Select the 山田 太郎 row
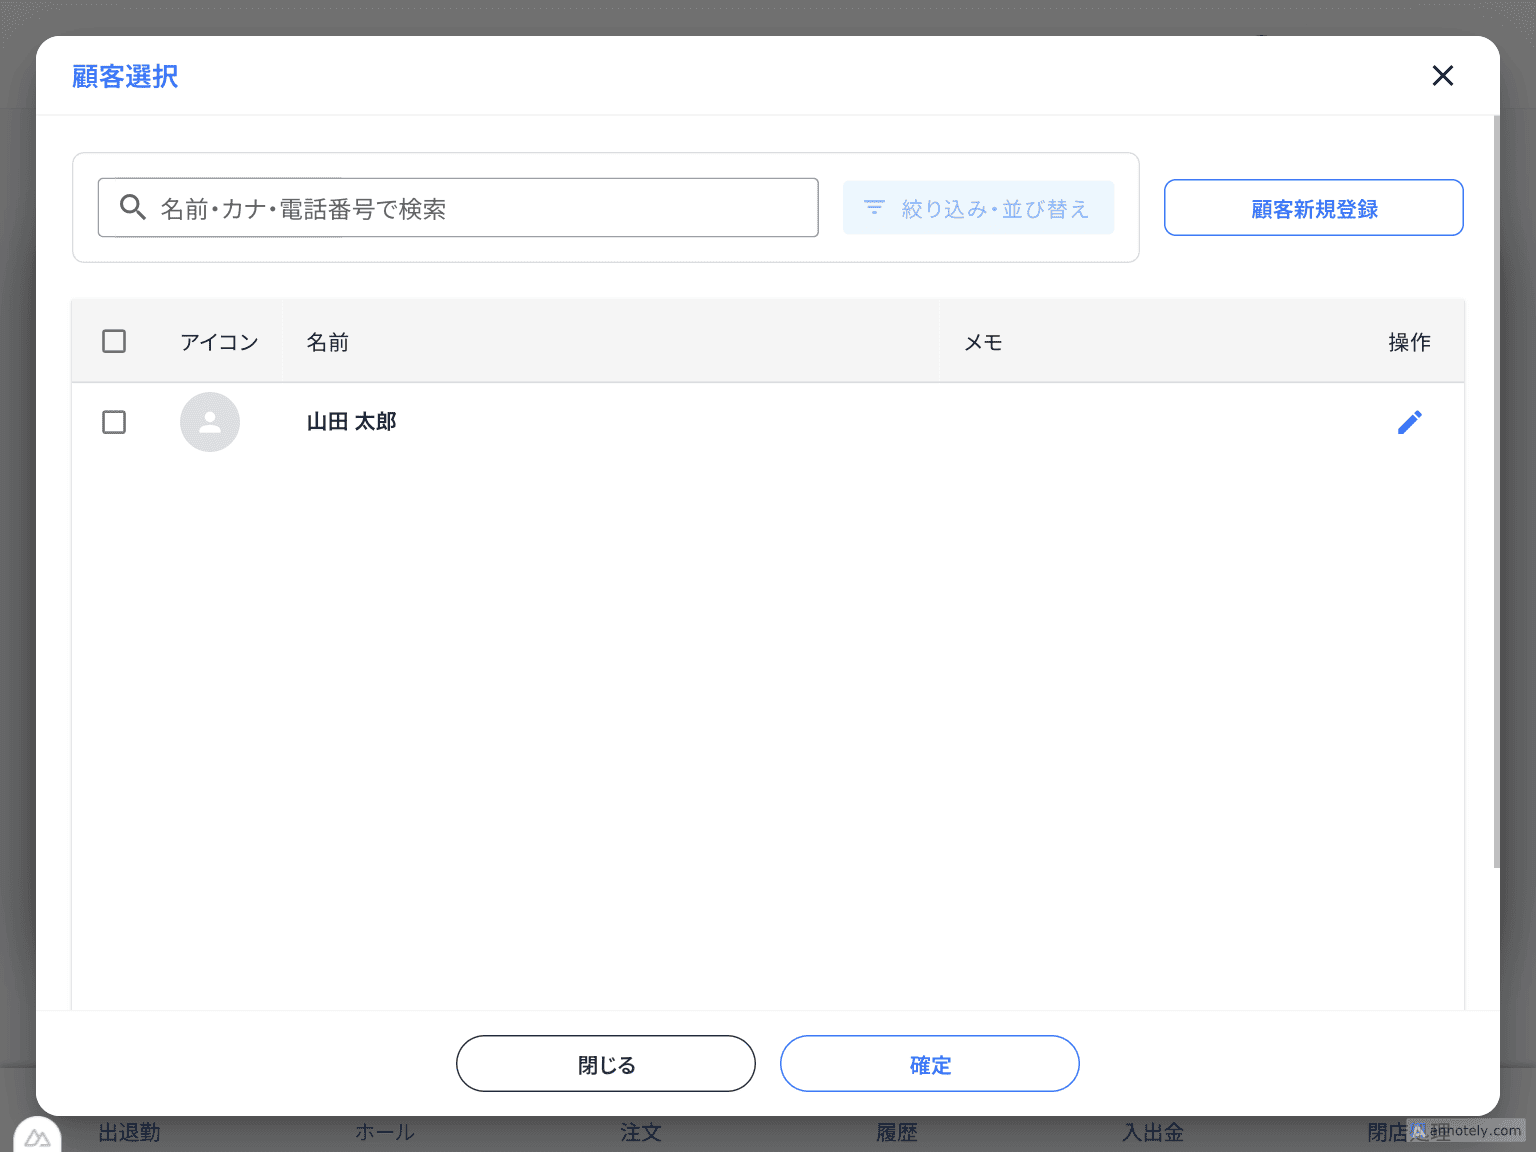 tap(700, 422)
